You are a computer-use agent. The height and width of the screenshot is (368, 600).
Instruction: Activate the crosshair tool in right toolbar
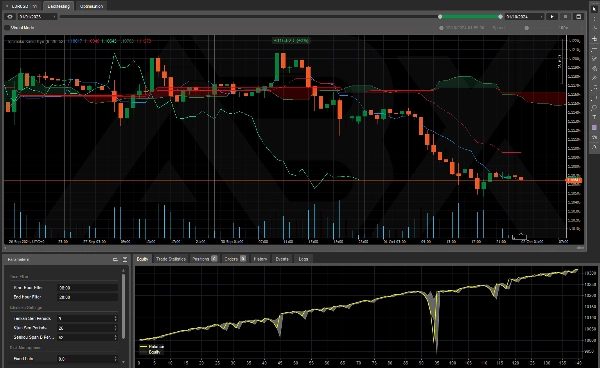pos(594,39)
